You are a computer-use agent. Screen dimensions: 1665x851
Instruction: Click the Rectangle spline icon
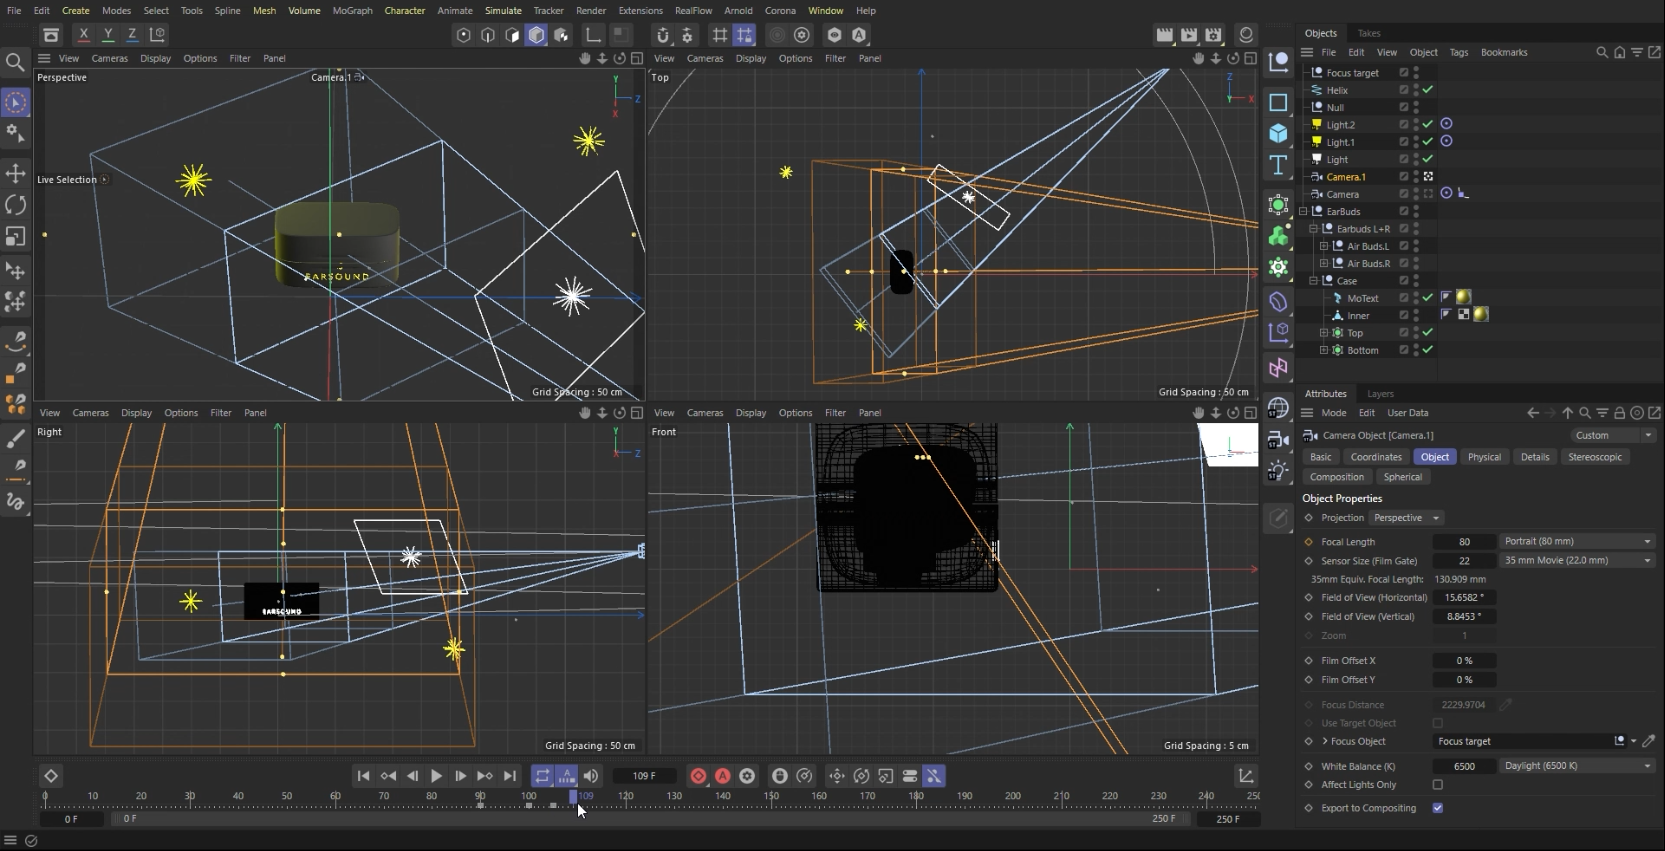click(x=1278, y=102)
